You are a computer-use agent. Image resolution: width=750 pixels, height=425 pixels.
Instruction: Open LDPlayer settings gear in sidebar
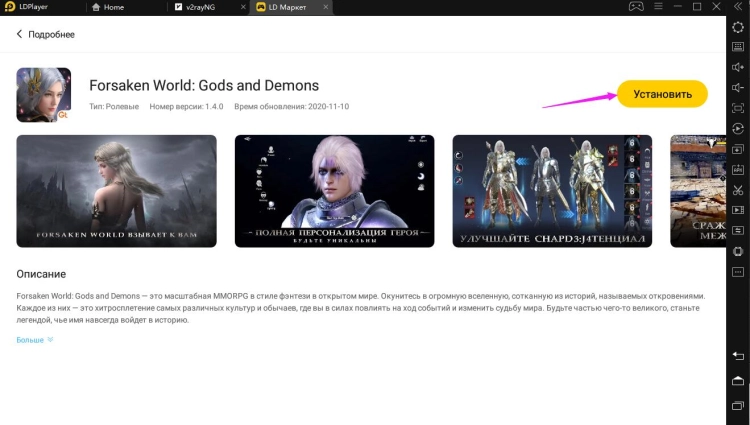[x=738, y=27]
